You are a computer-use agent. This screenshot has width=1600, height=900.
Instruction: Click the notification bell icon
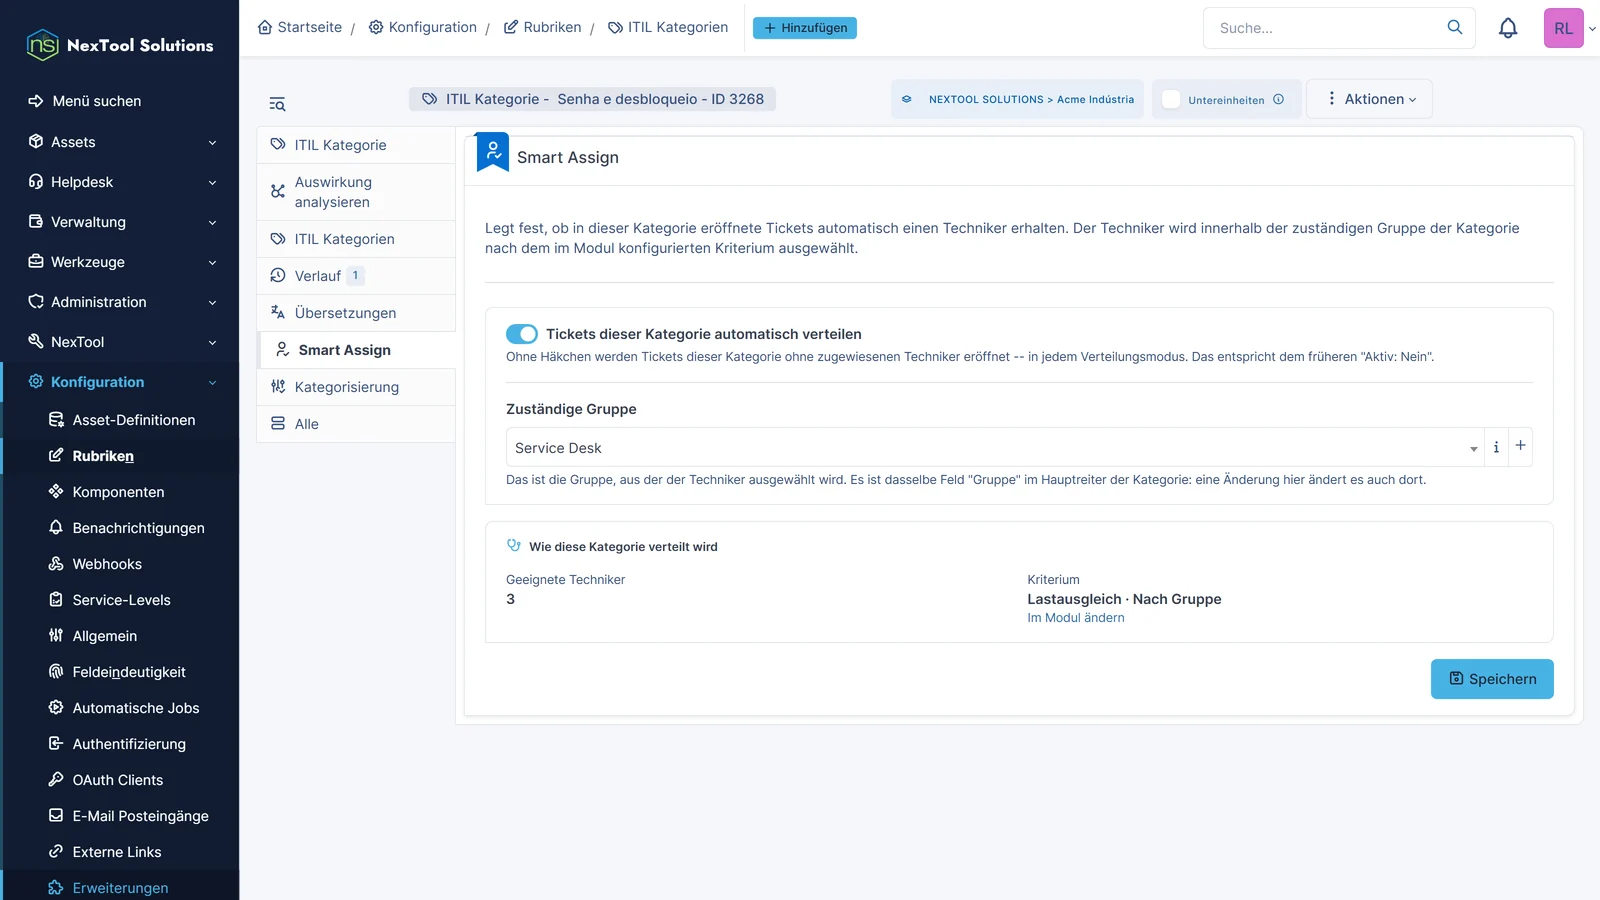(x=1508, y=28)
